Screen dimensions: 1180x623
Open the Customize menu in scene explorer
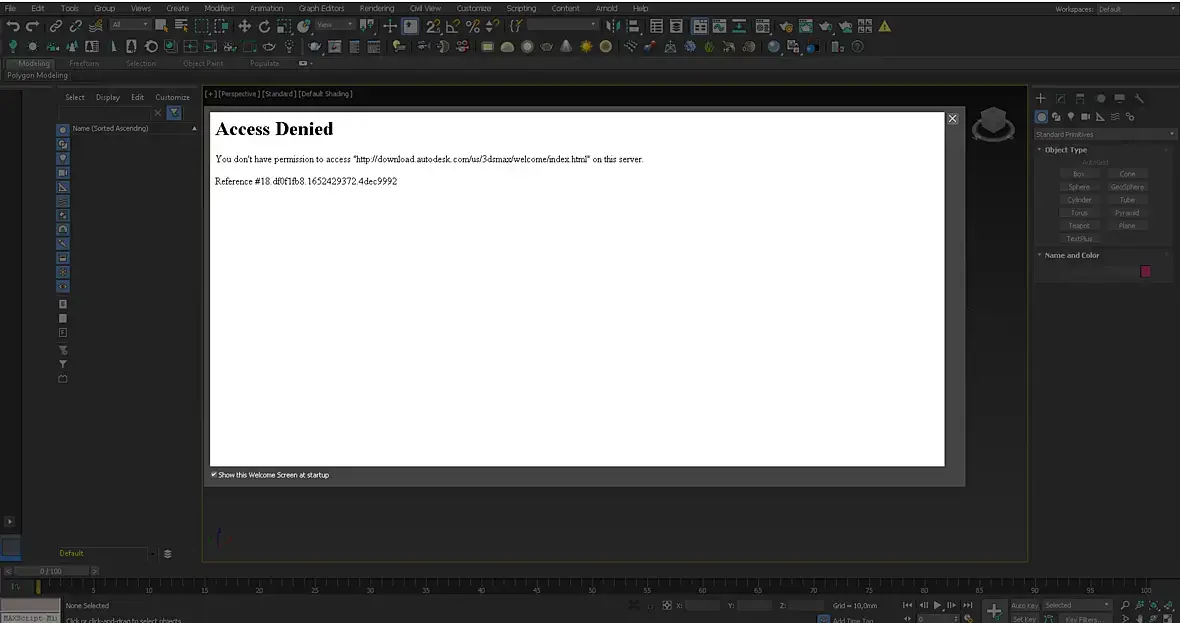(x=172, y=97)
